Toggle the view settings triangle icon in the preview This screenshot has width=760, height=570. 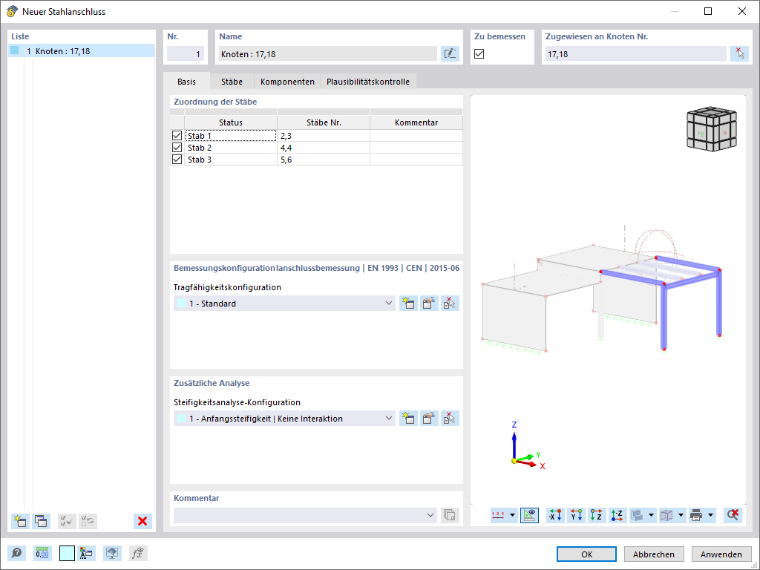(x=530, y=515)
